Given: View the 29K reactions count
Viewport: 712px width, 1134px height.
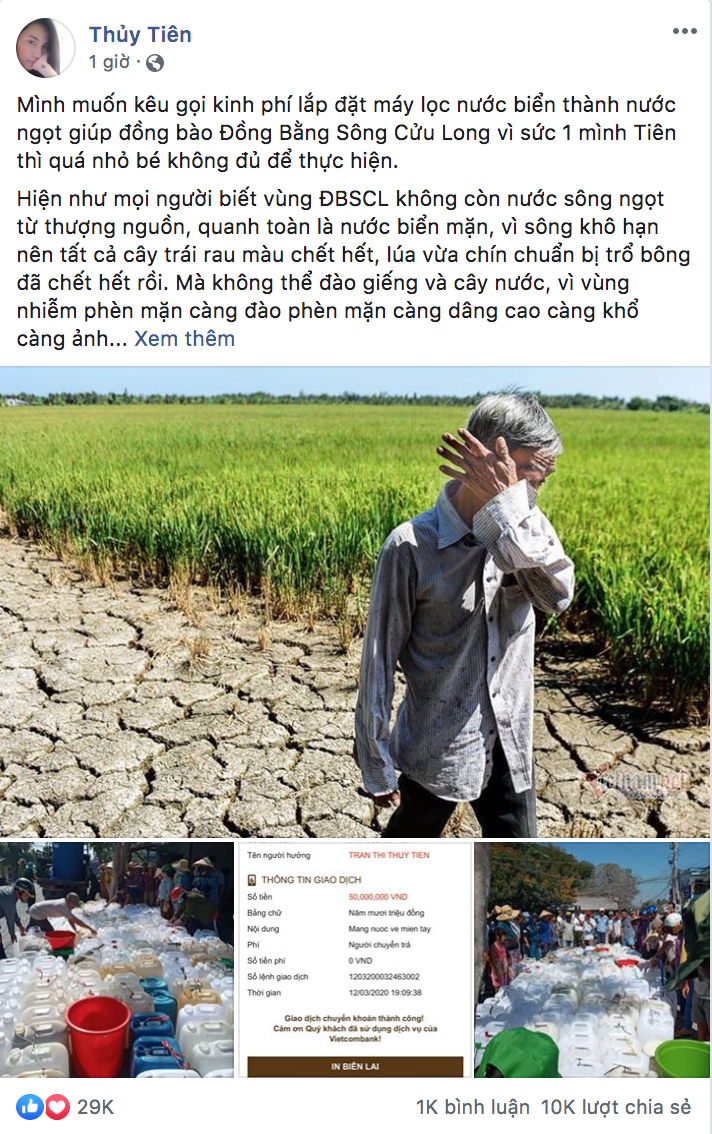Looking at the screenshot, I should [96, 1107].
